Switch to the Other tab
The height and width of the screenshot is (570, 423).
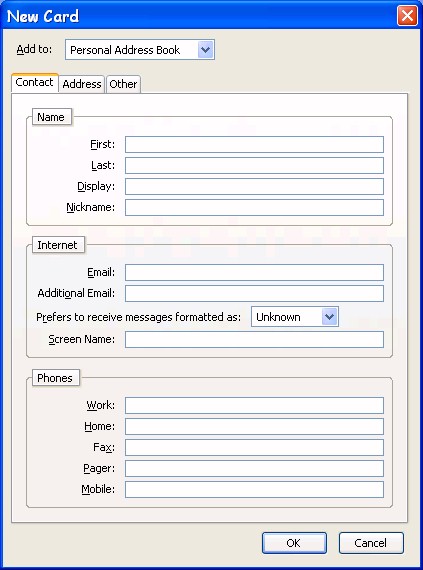[123, 84]
